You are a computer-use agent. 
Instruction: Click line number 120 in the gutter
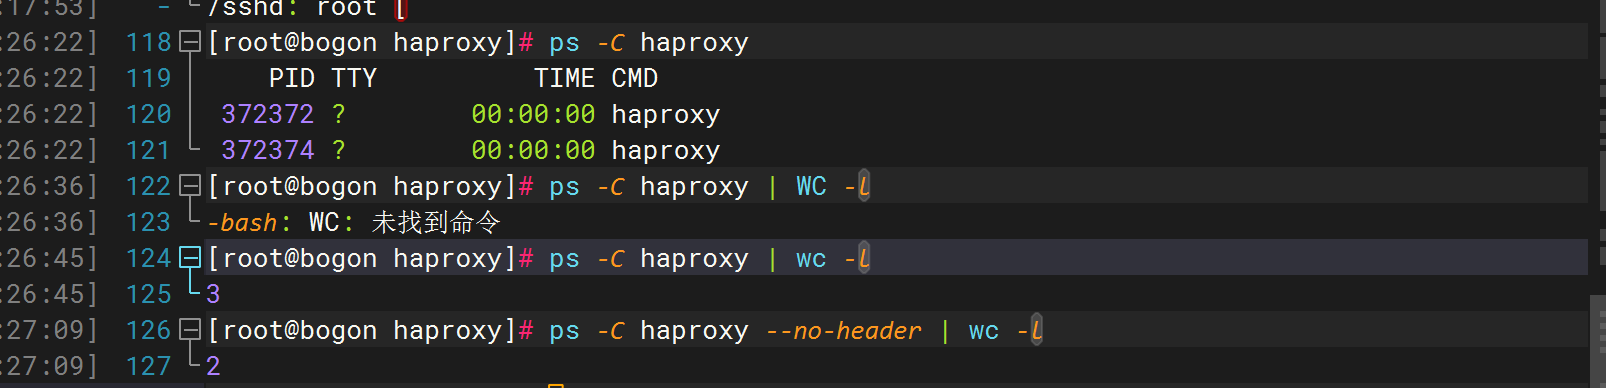point(149,115)
